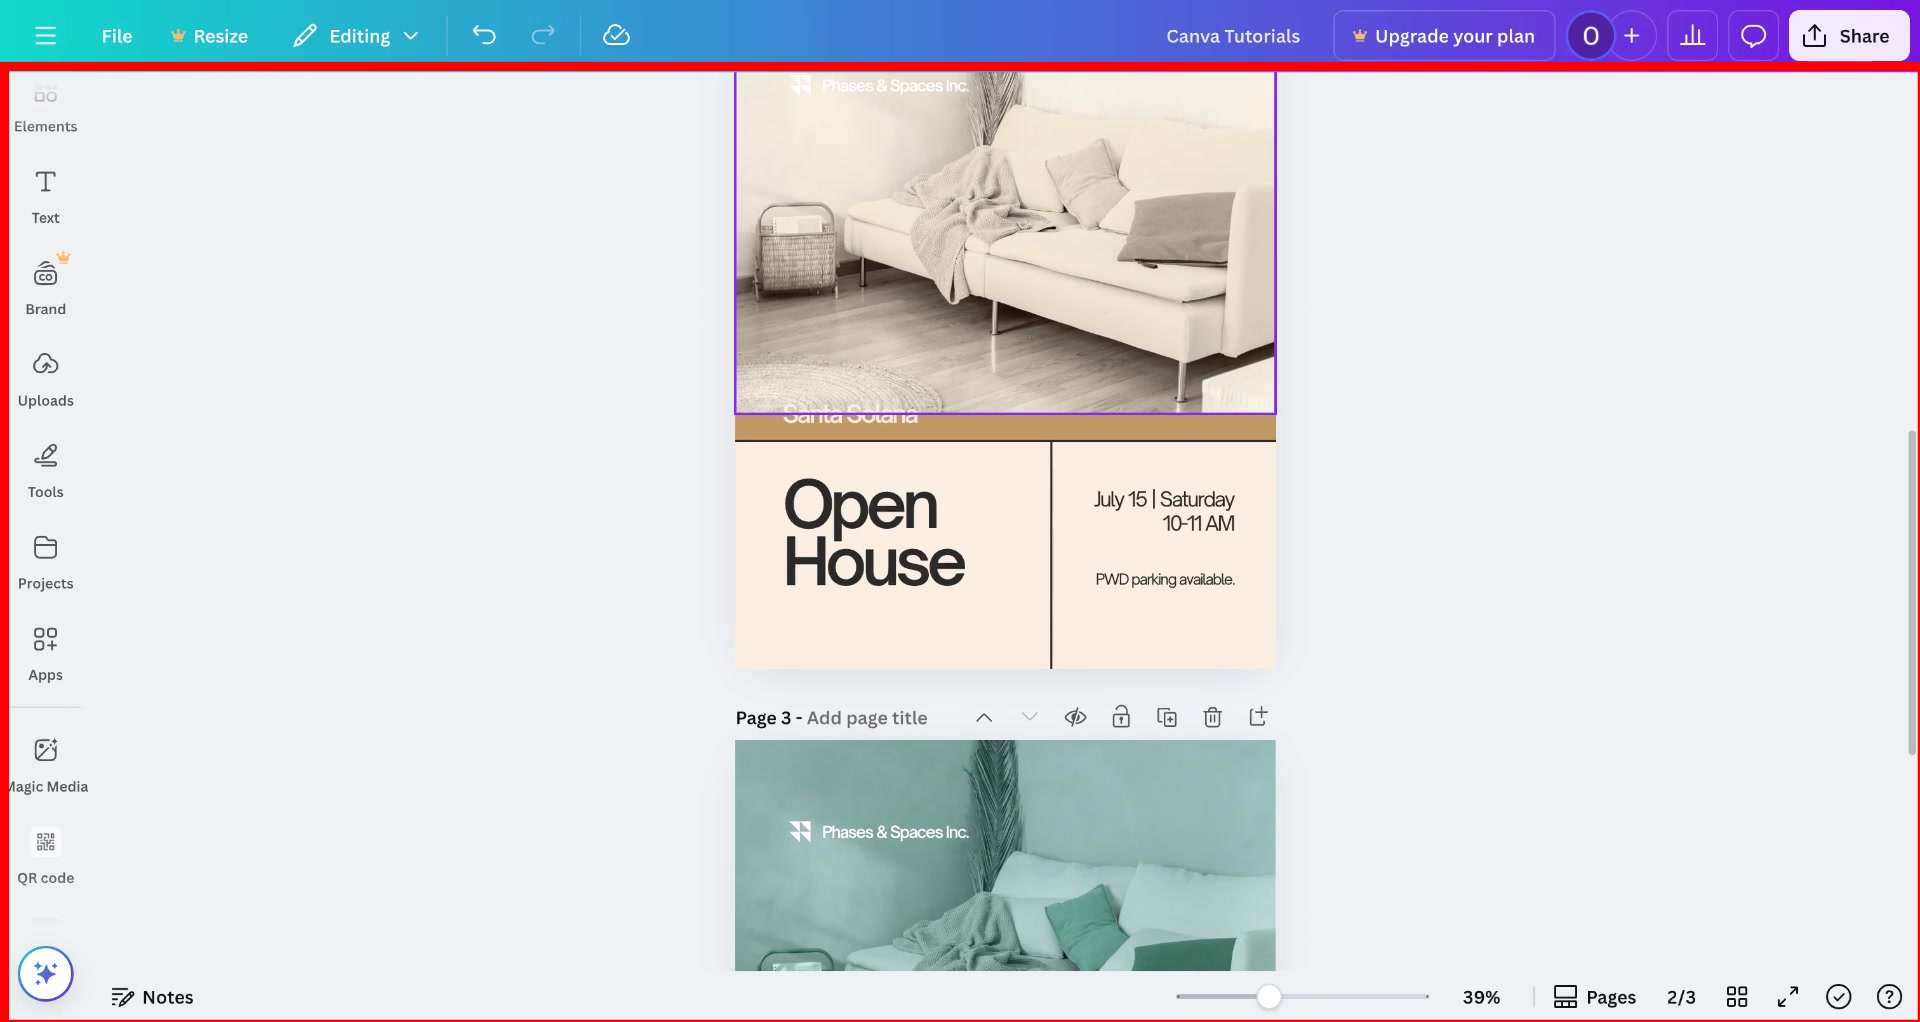Duplicate Page 3
This screenshot has width=1920, height=1022.
click(1167, 717)
